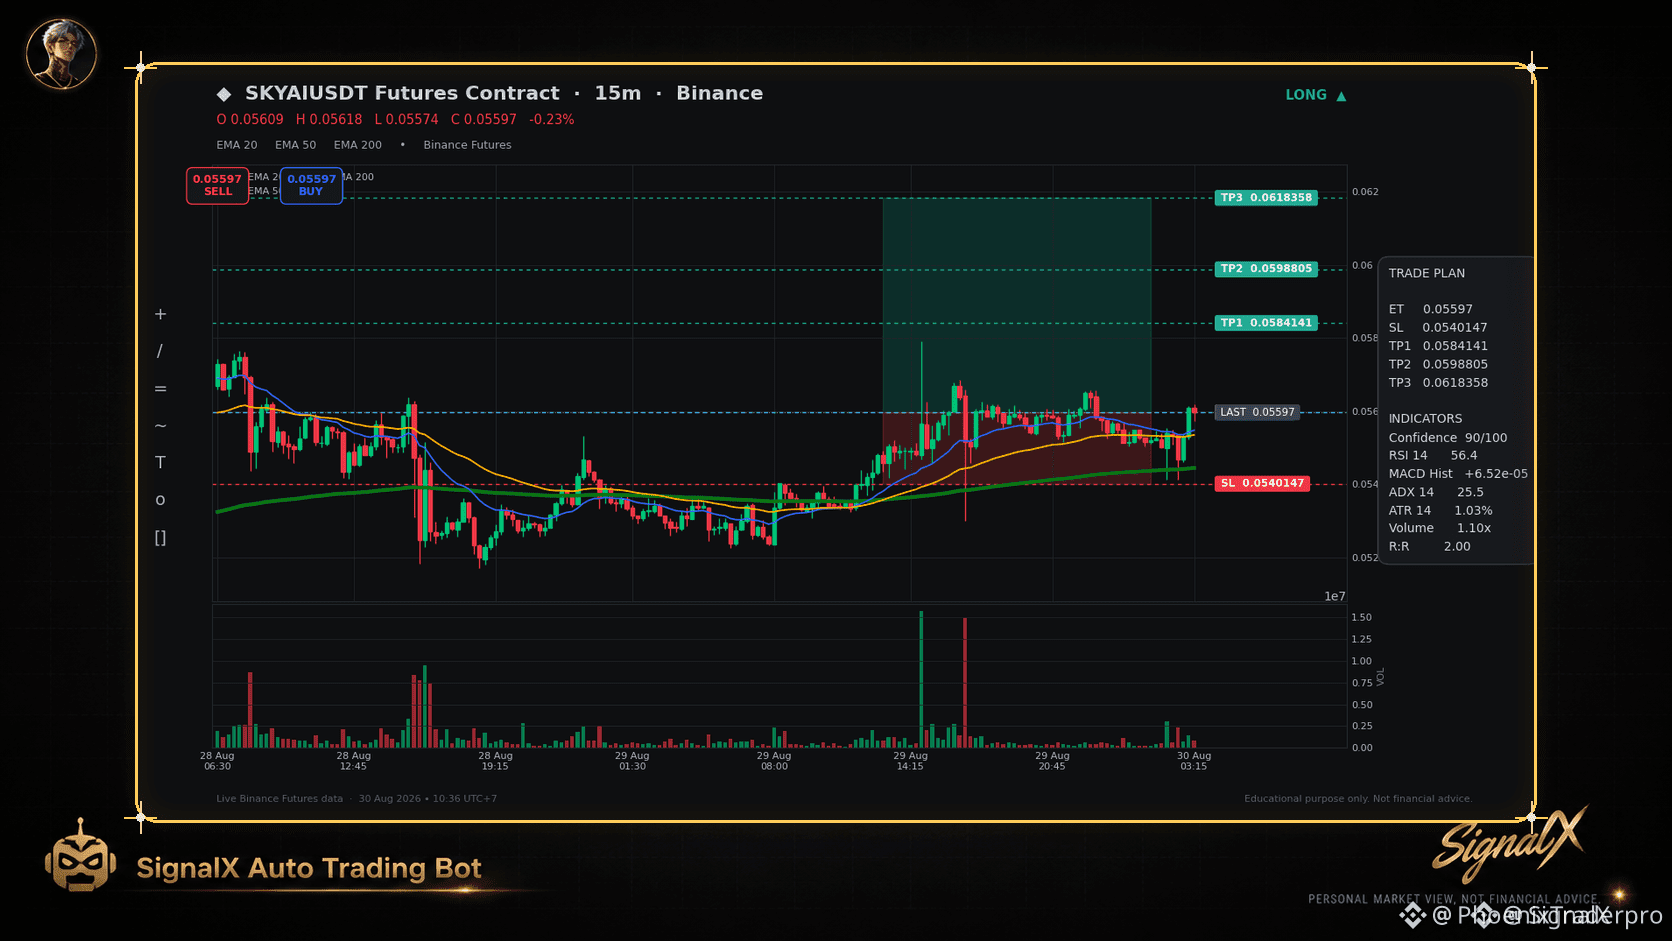This screenshot has width=1672, height=941.
Task: Click the 0.062 price axis label
Action: coord(1365,192)
